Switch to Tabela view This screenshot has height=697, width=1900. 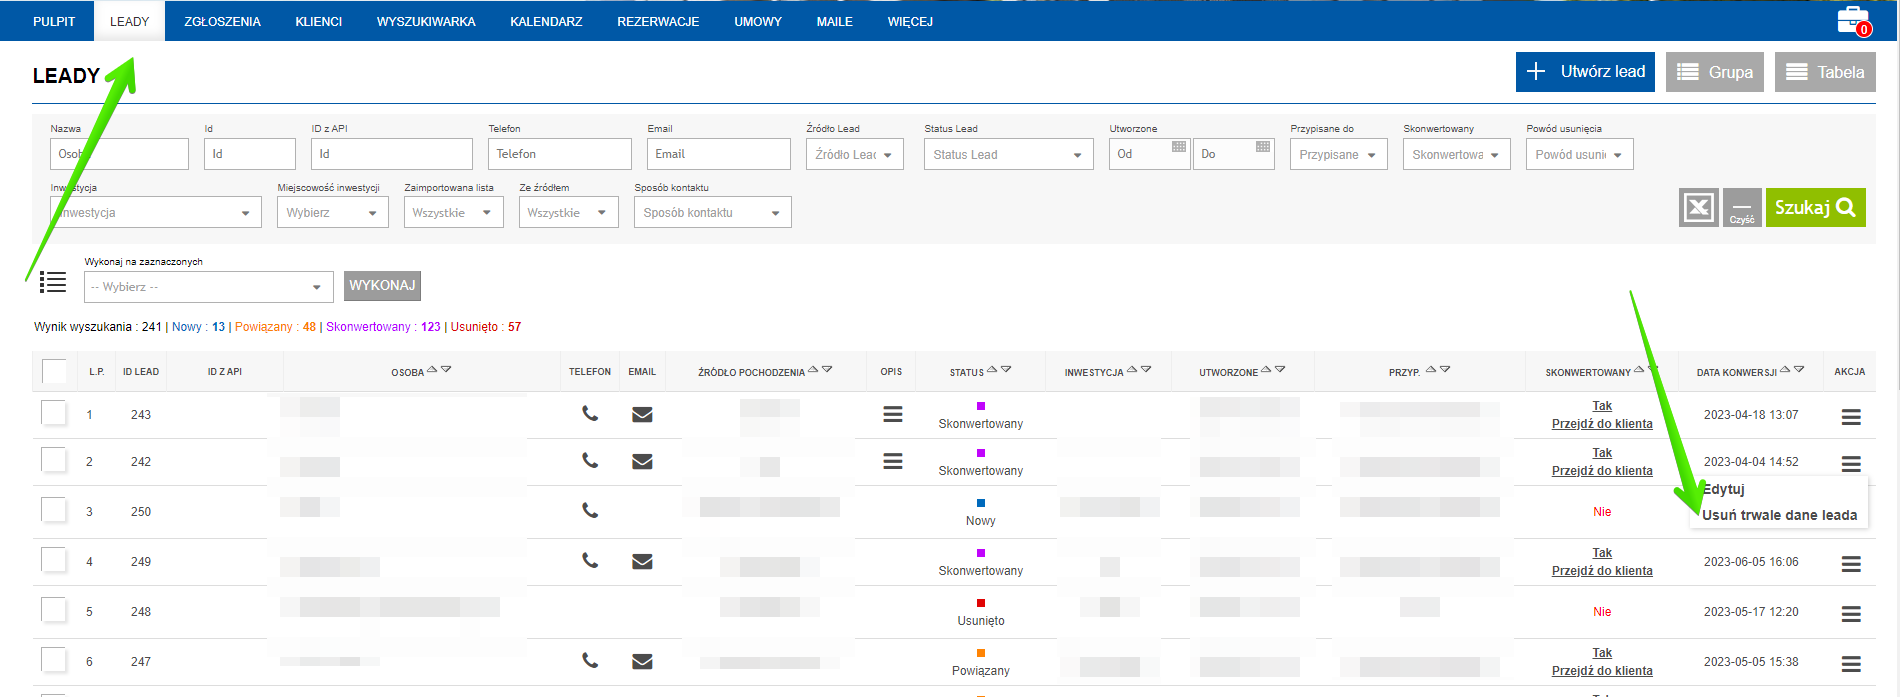1825,72
